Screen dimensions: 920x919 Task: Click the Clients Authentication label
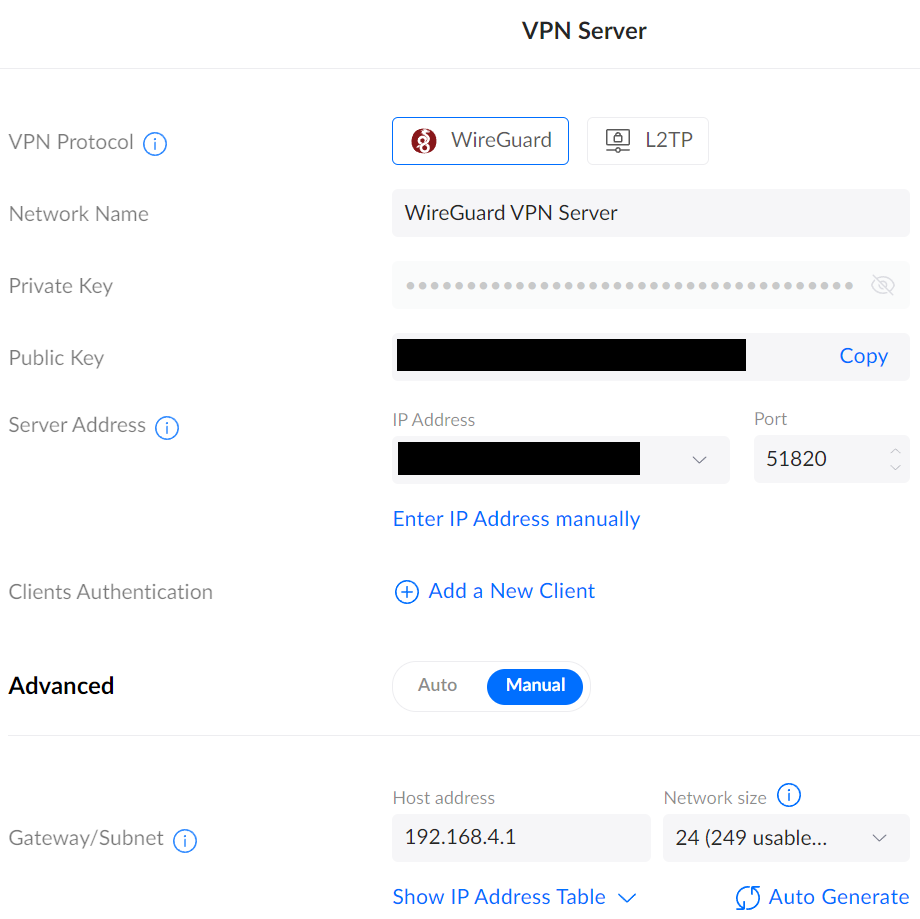(111, 592)
